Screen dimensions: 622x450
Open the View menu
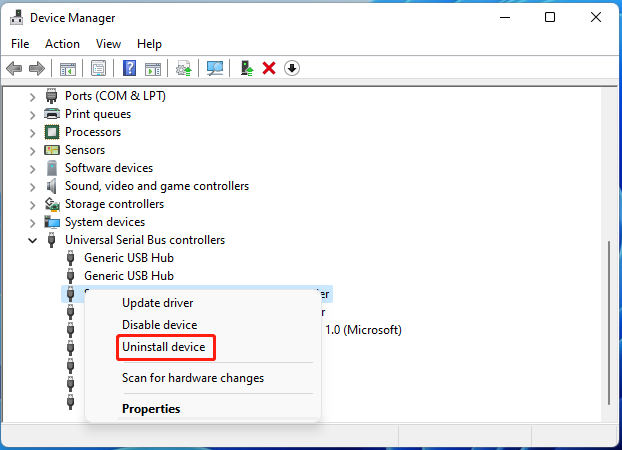point(108,44)
